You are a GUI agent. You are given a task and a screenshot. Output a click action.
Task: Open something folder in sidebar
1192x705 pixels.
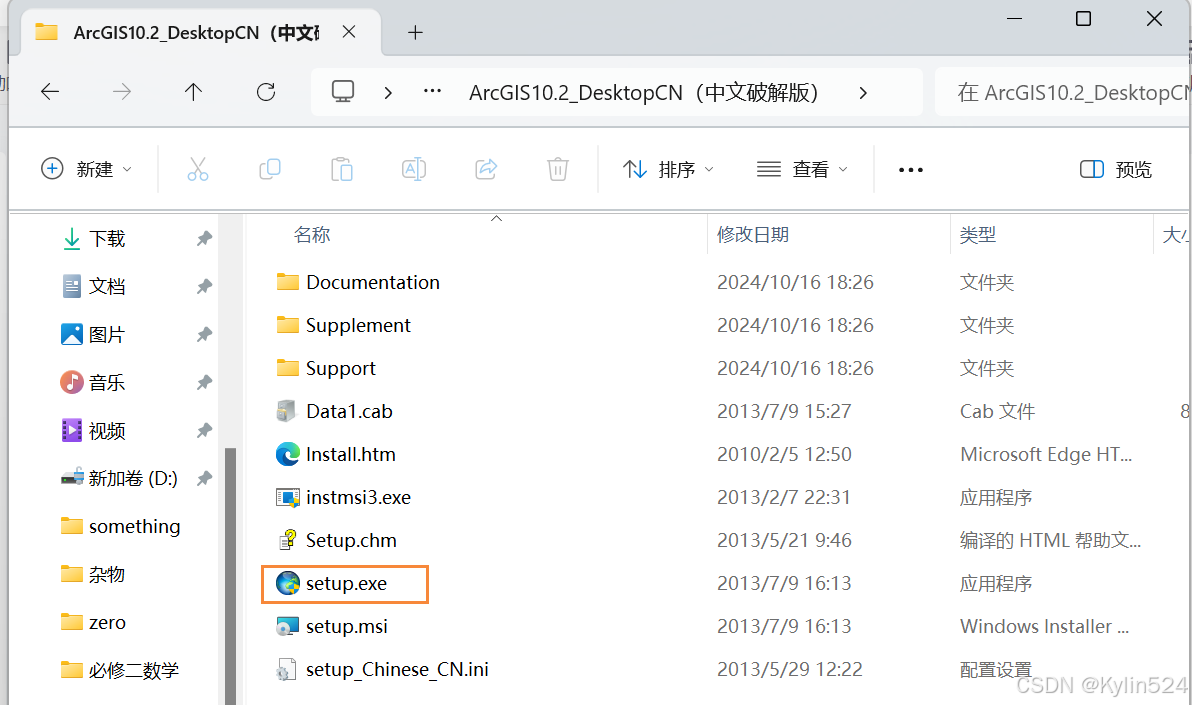click(x=120, y=526)
